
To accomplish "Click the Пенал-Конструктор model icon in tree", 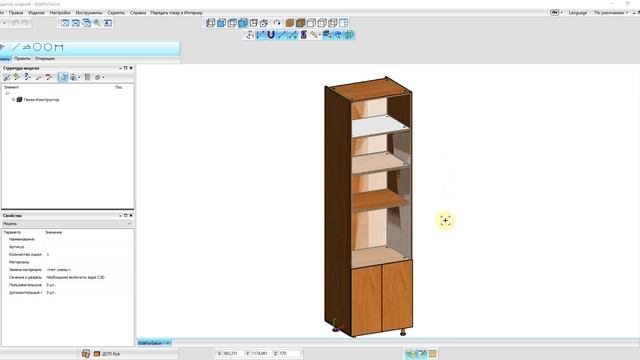I will coord(19,100).
